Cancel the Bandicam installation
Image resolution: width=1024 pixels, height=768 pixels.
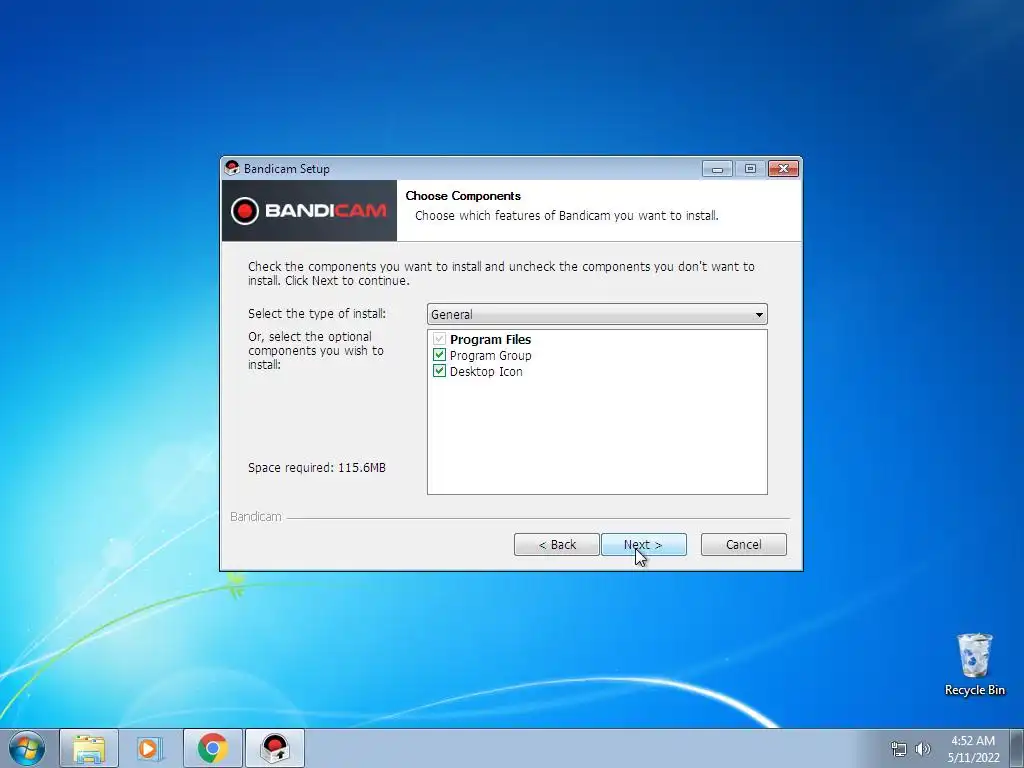[x=743, y=545]
